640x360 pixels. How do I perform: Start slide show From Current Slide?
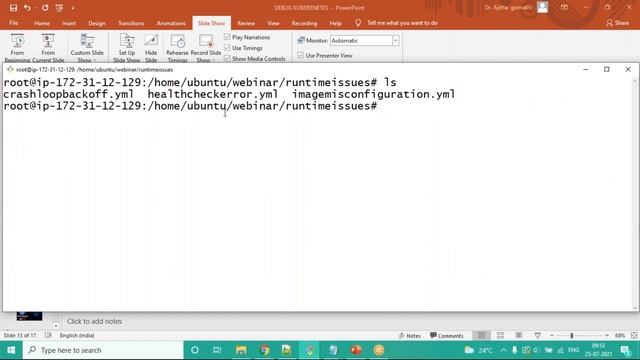pos(48,48)
